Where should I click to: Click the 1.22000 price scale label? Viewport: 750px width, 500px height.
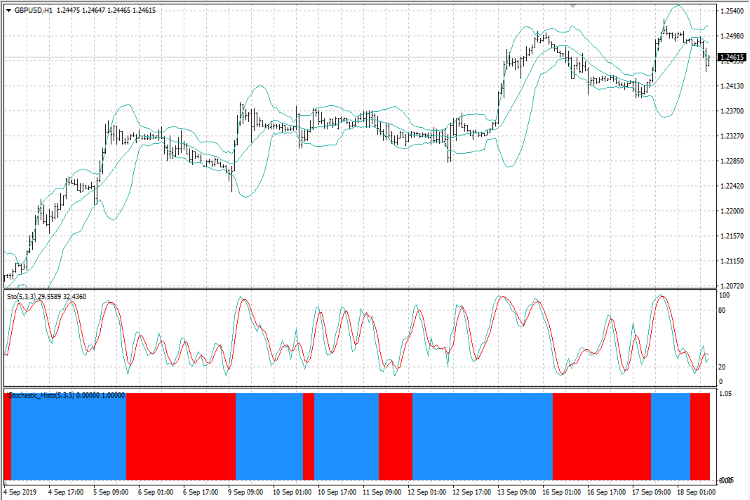coord(732,211)
